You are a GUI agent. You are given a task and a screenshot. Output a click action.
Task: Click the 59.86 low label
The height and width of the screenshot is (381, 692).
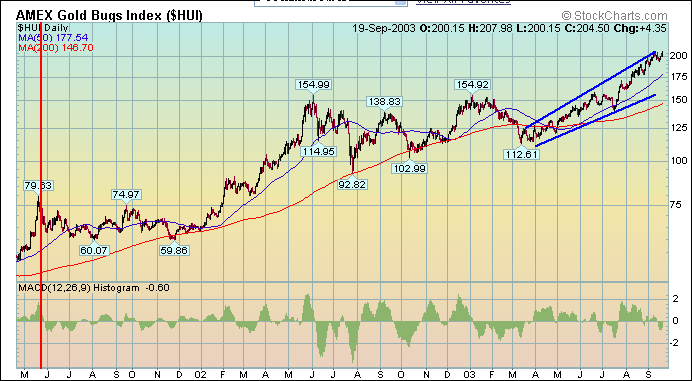[174, 250]
